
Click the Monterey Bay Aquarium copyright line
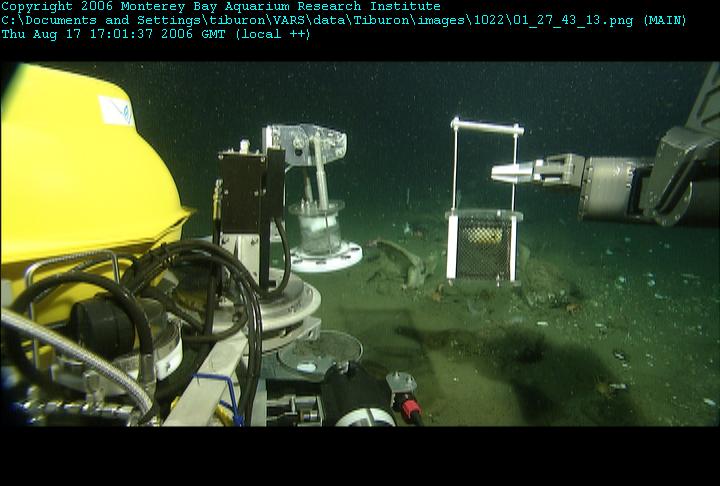point(221,6)
